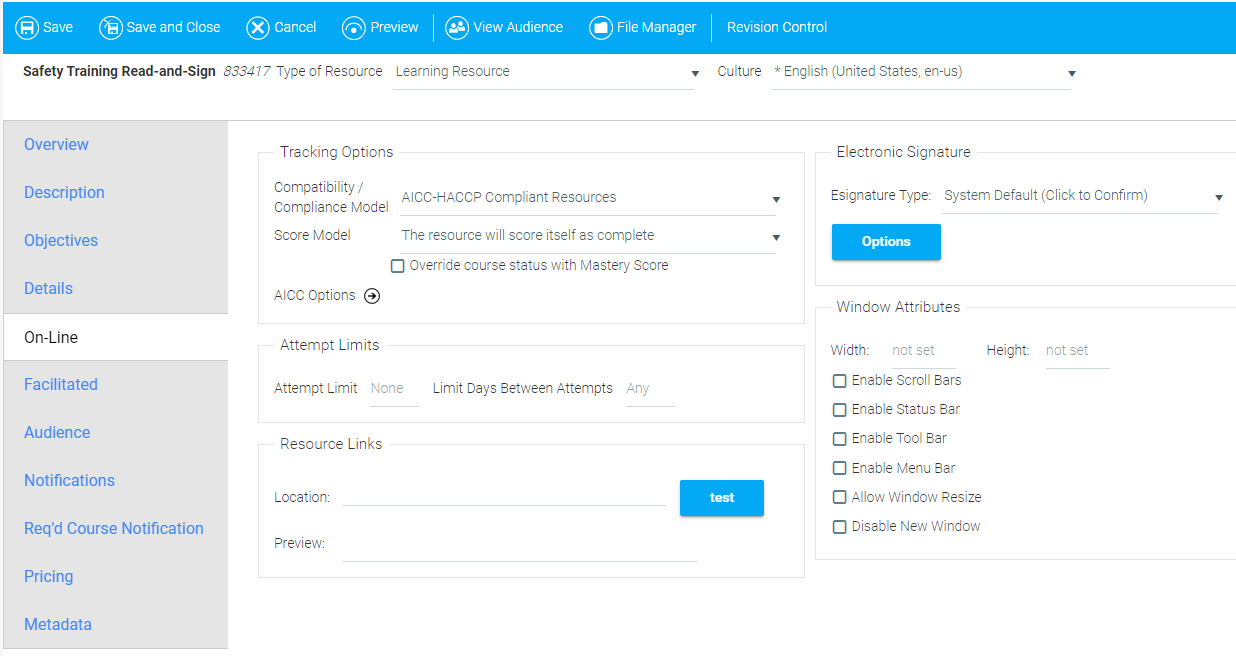Open Revision Control from toolbar
This screenshot has height=656, width=1236.
pyautogui.click(x=777, y=28)
